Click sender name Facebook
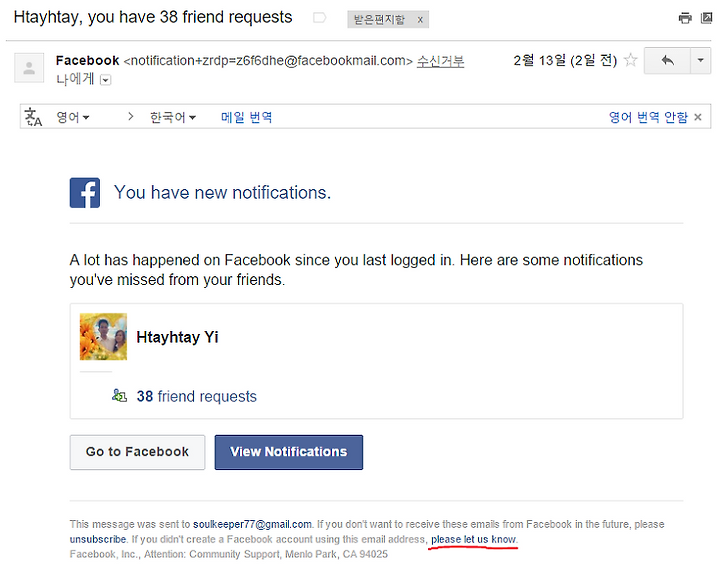Screen dimensions: 720x570 [87, 61]
